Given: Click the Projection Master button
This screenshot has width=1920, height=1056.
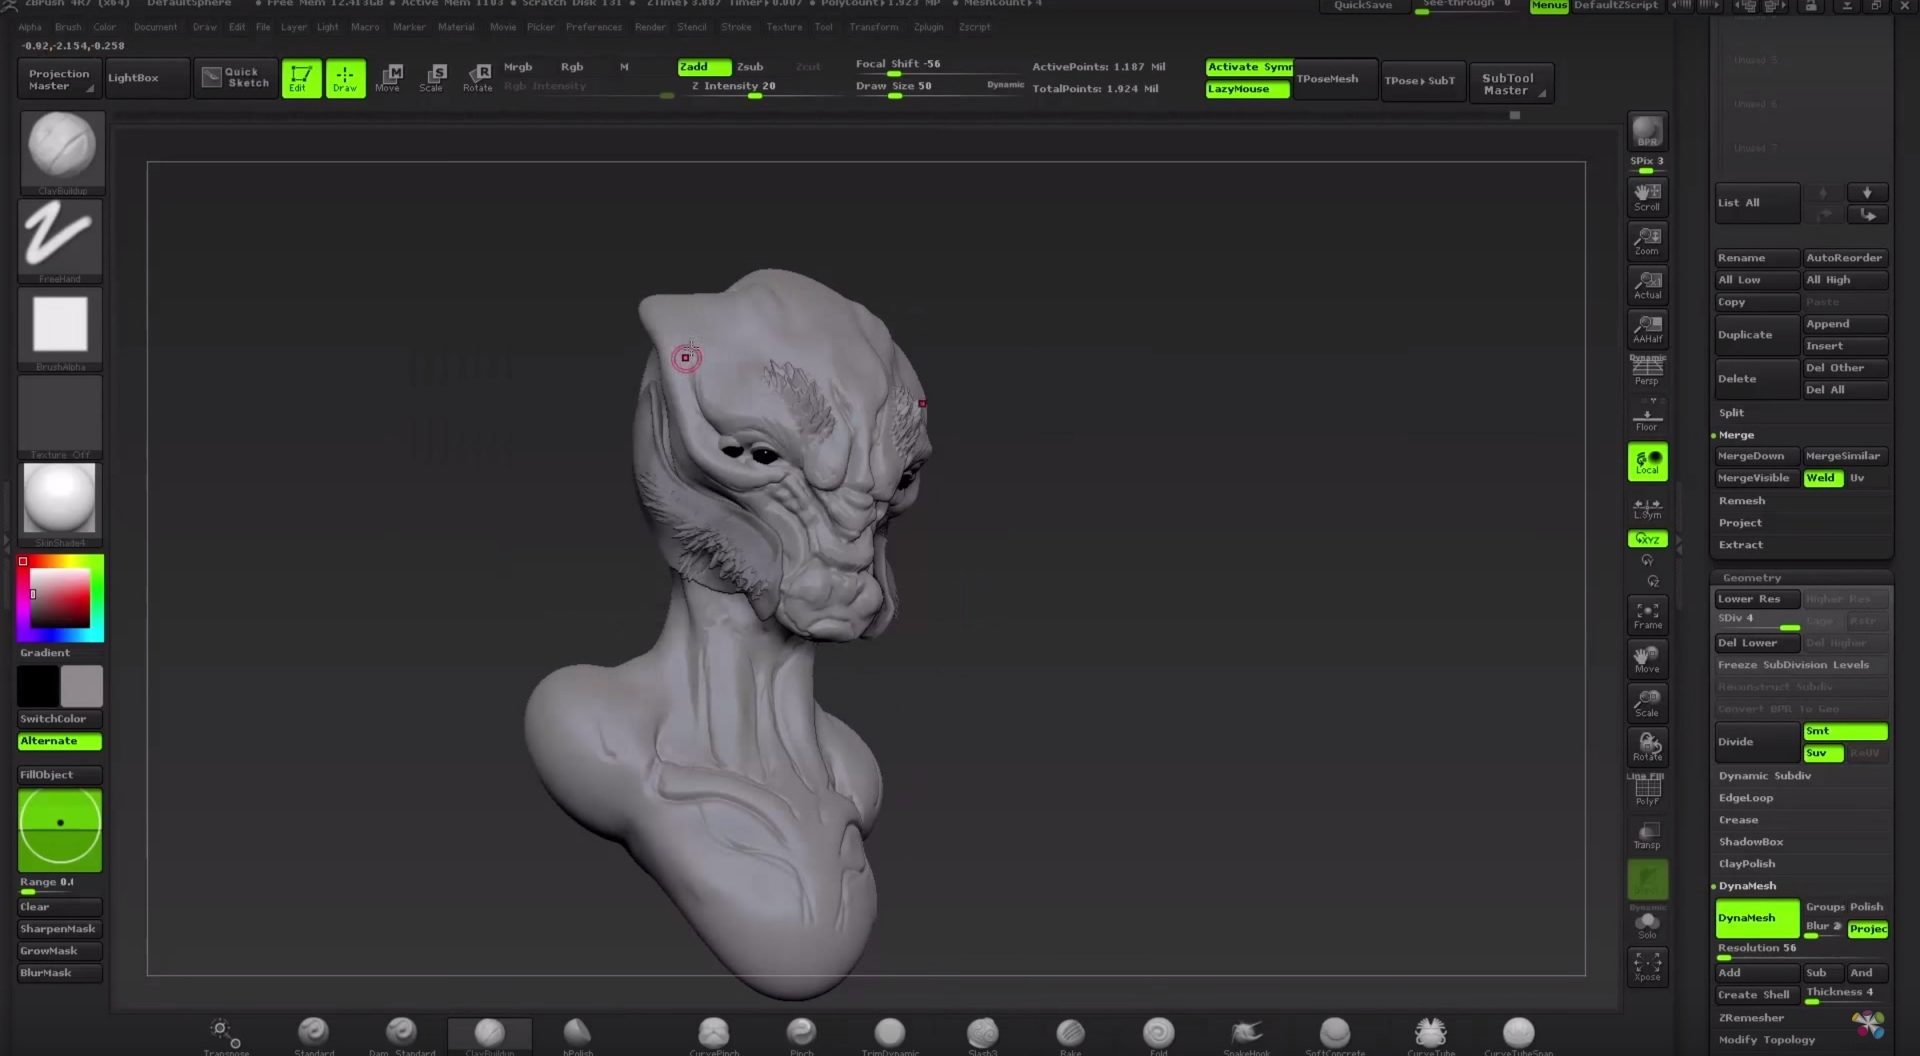Looking at the screenshot, I should click(58, 79).
